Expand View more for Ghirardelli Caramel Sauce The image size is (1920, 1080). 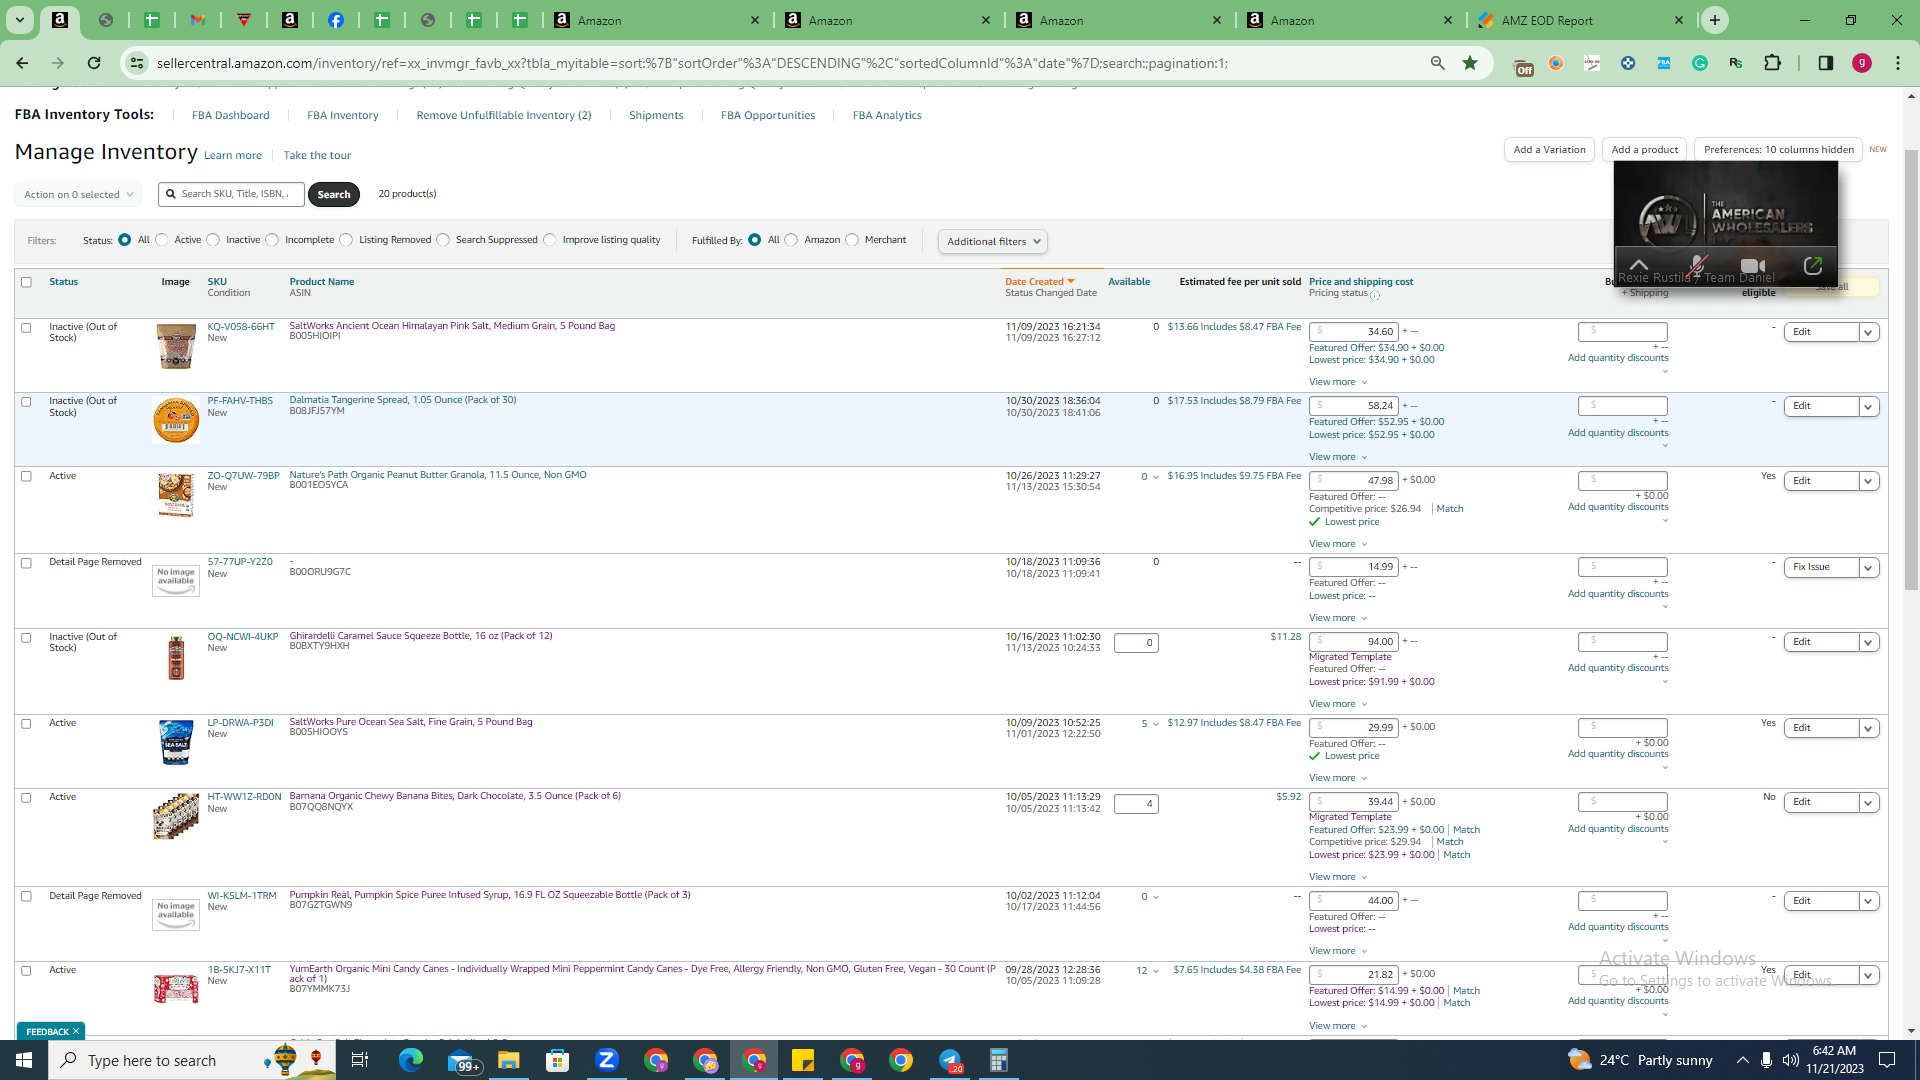(x=1338, y=704)
